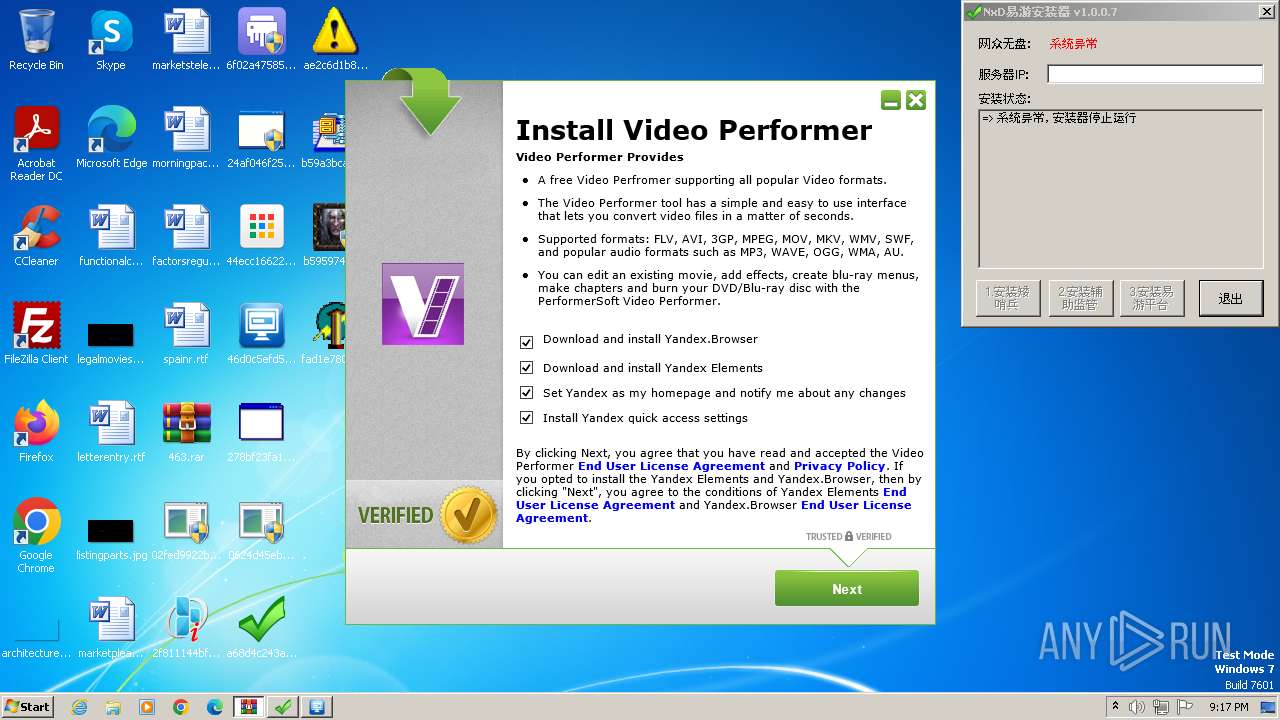Launch Skype from the desktop
1280x720 pixels.
[110, 40]
